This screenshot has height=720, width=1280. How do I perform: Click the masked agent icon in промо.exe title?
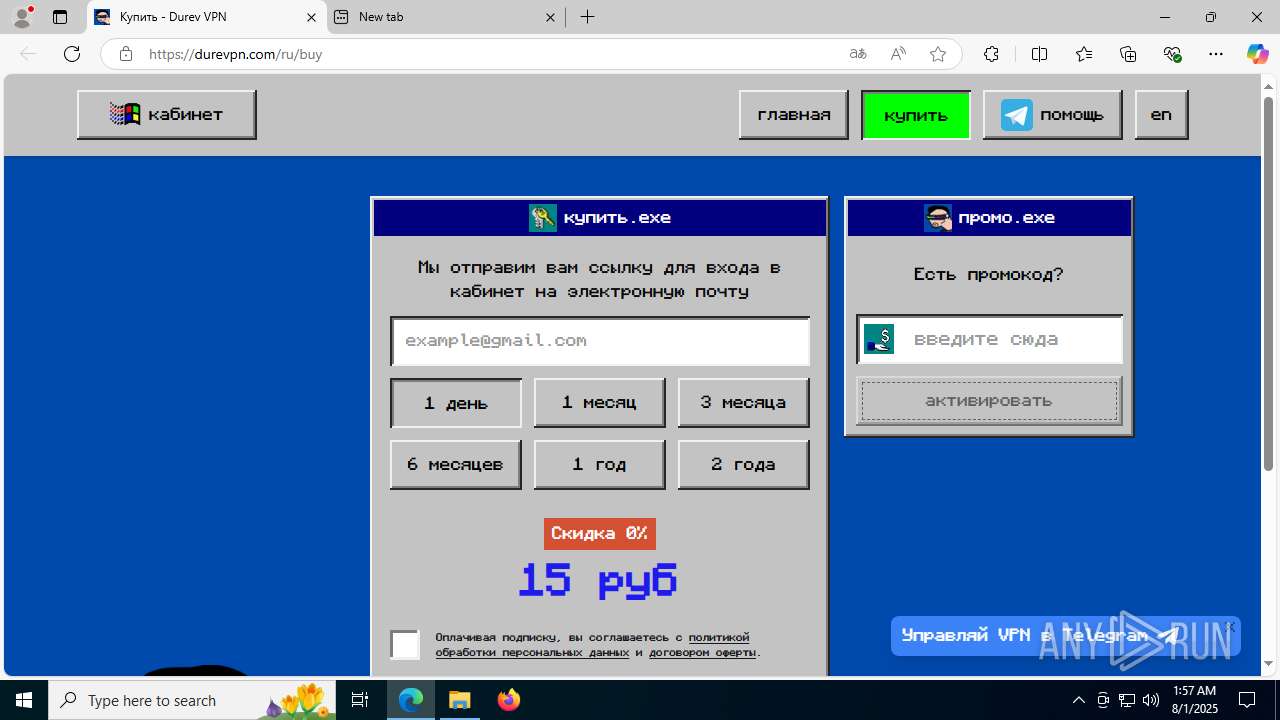[x=938, y=217]
